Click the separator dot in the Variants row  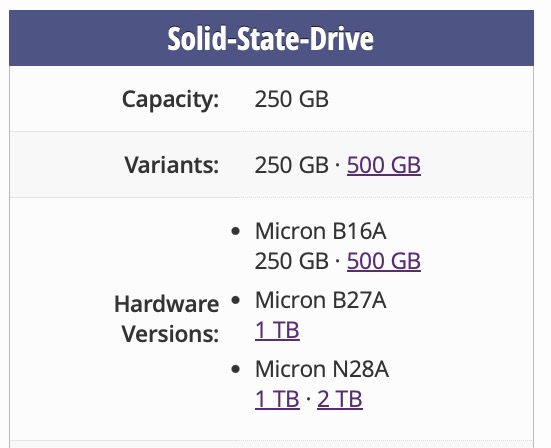[x=338, y=164]
